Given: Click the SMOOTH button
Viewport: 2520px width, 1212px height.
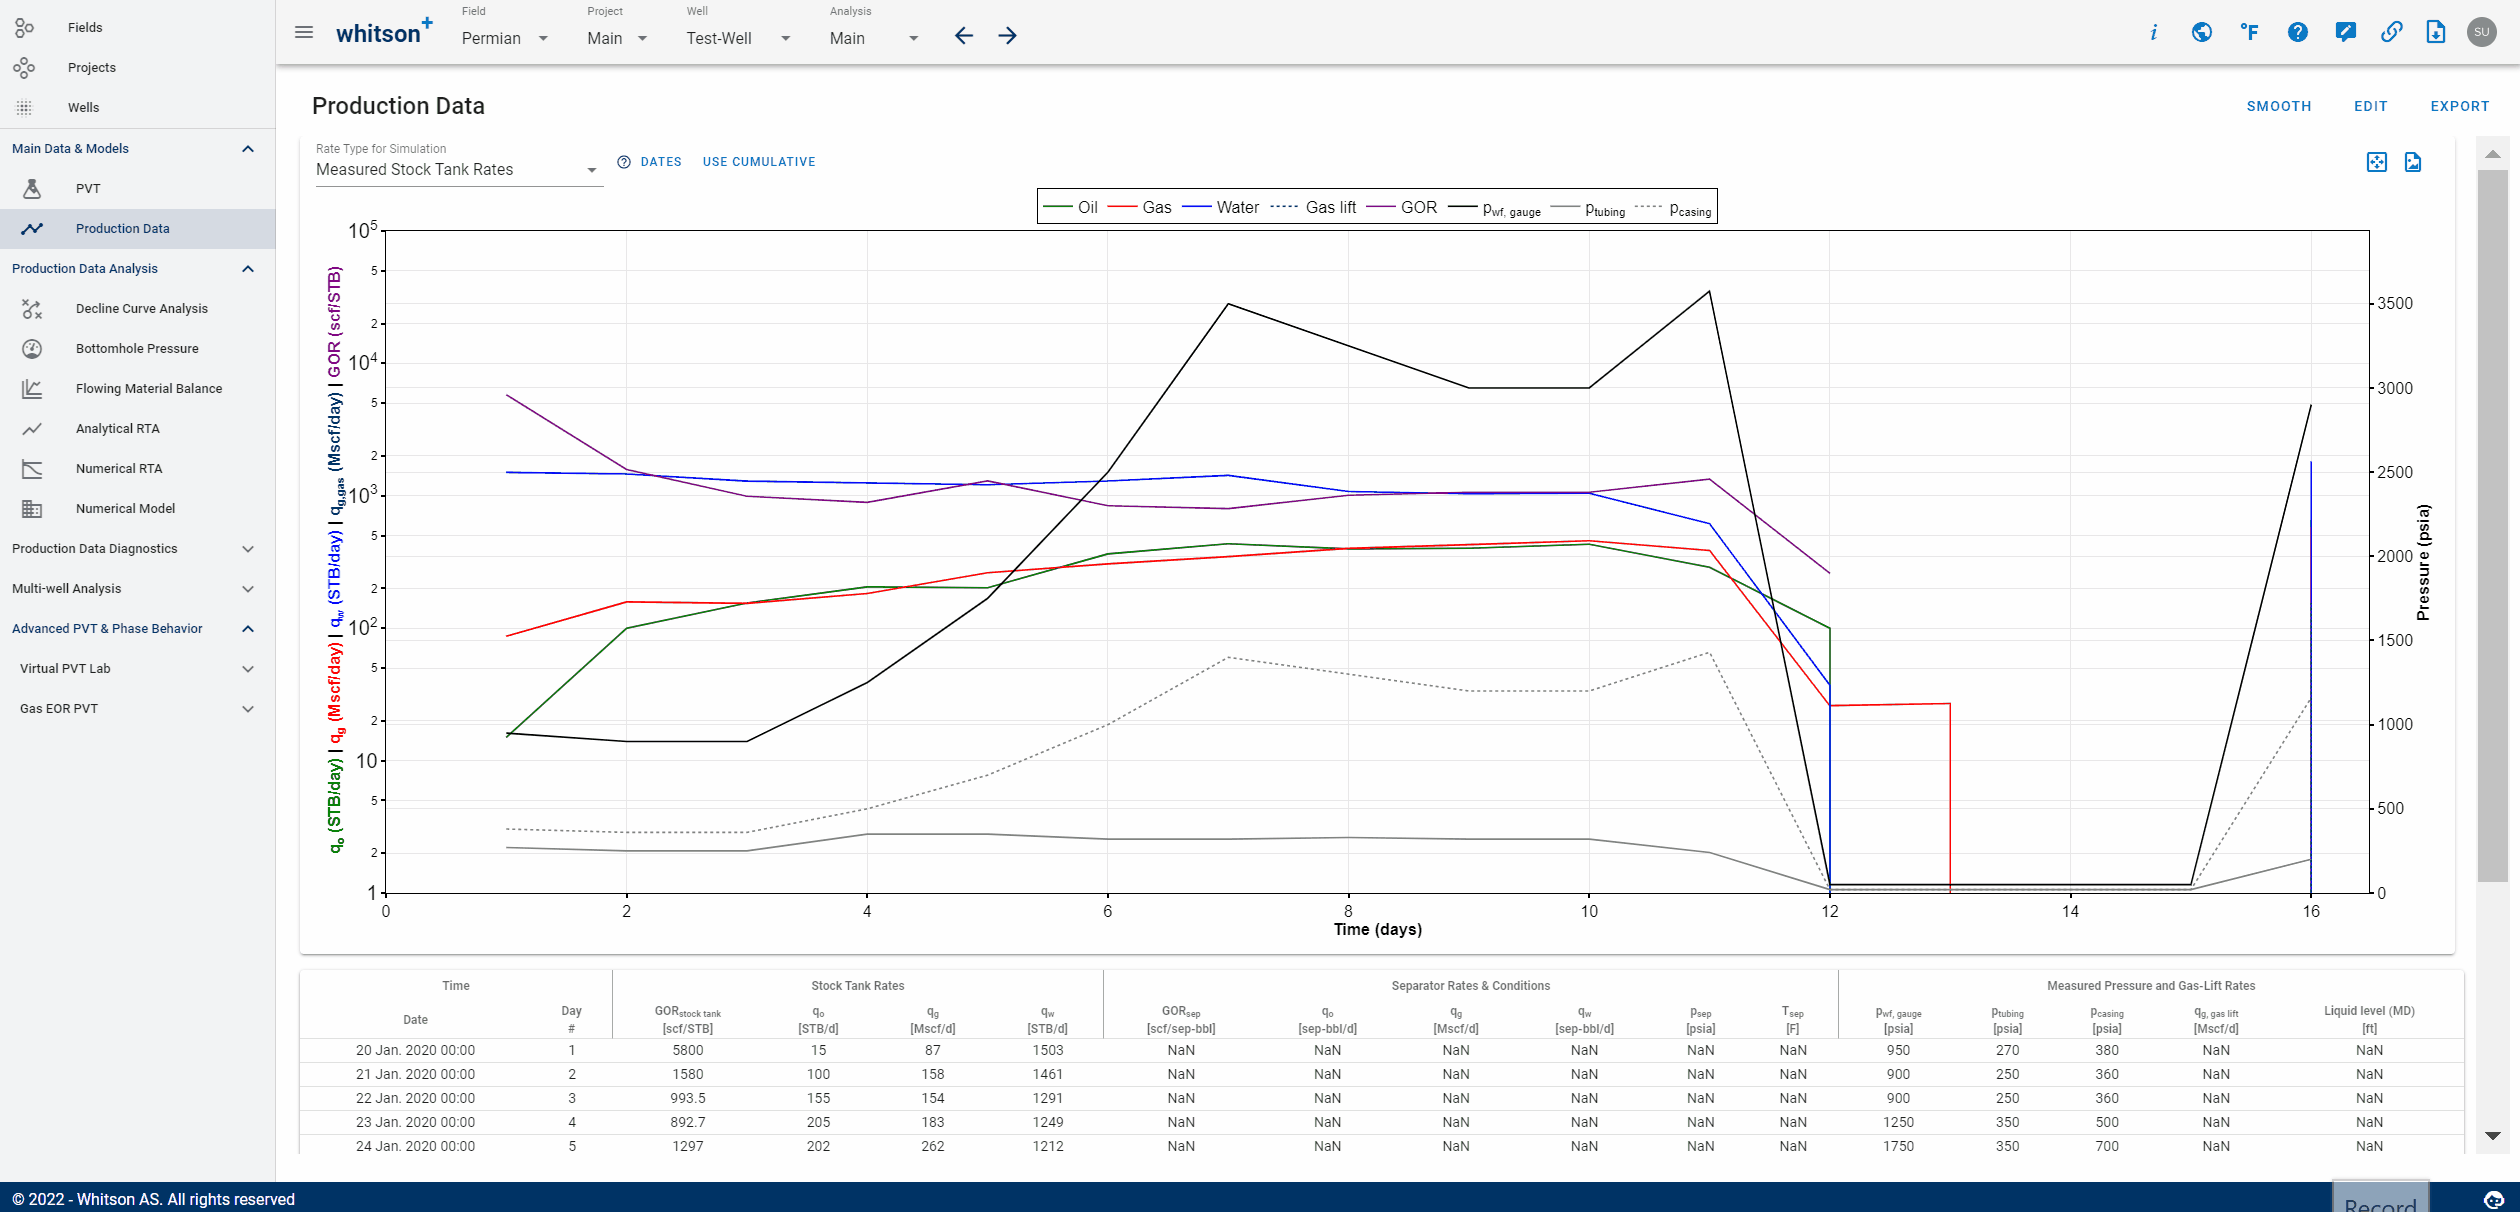Looking at the screenshot, I should tap(2279, 106).
